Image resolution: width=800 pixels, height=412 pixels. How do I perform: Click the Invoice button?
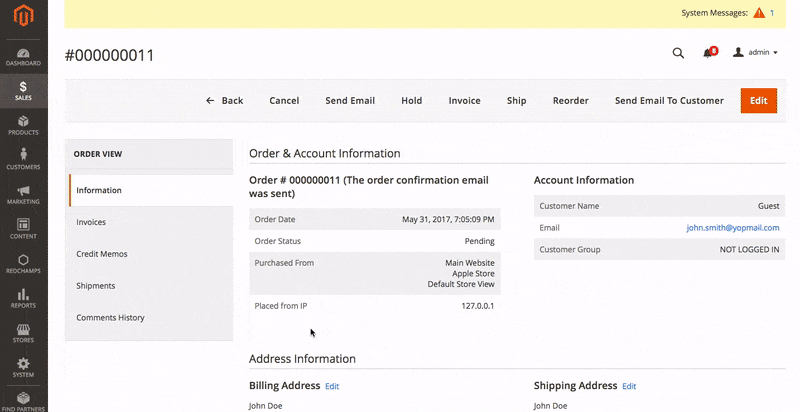[464, 100]
